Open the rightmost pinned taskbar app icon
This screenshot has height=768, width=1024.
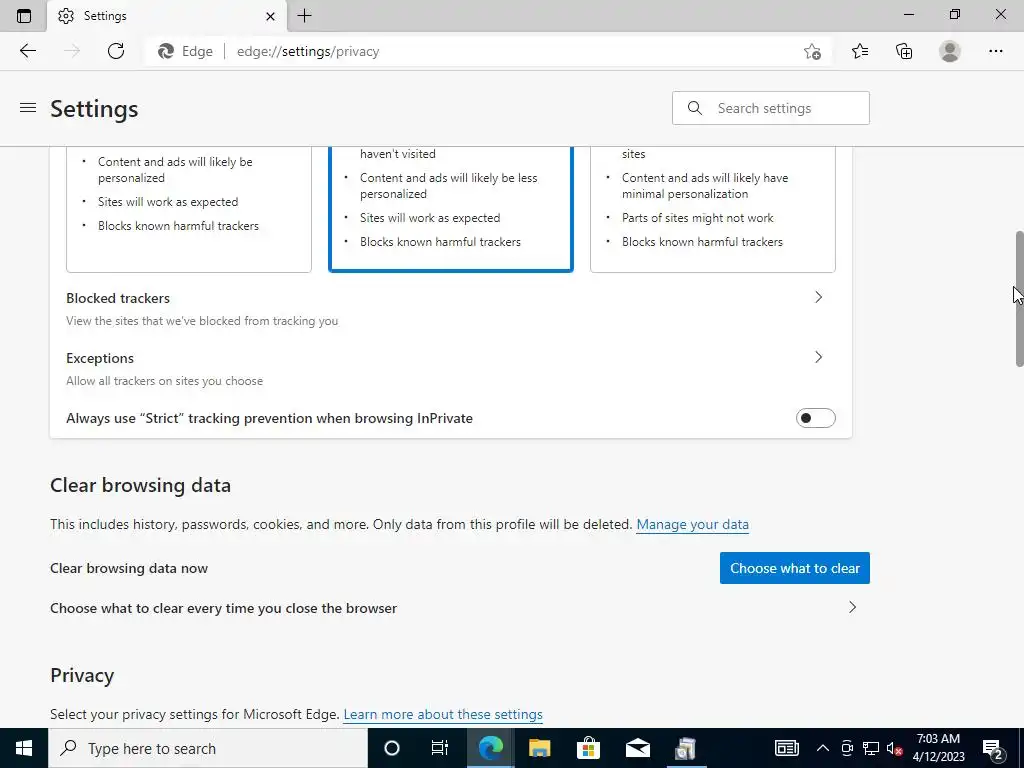tap(686, 748)
